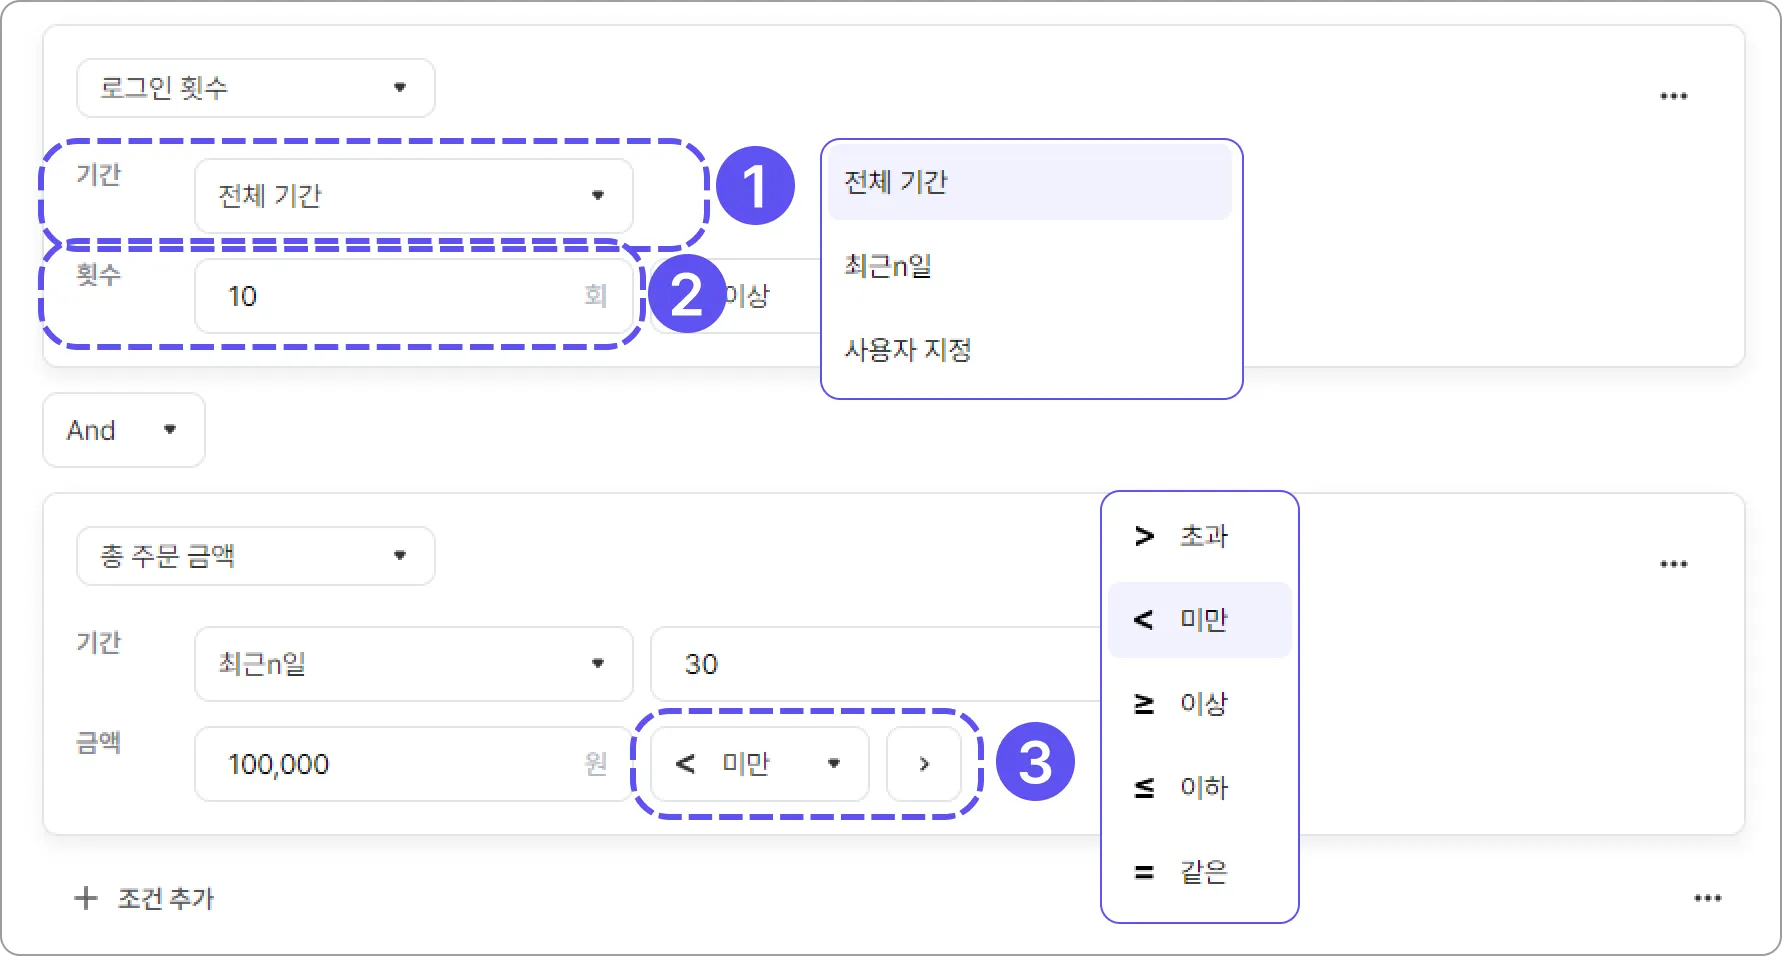This screenshot has height=956, width=1782.
Task: Pick 사용자 지정 from the period options
Action: tap(1029, 350)
